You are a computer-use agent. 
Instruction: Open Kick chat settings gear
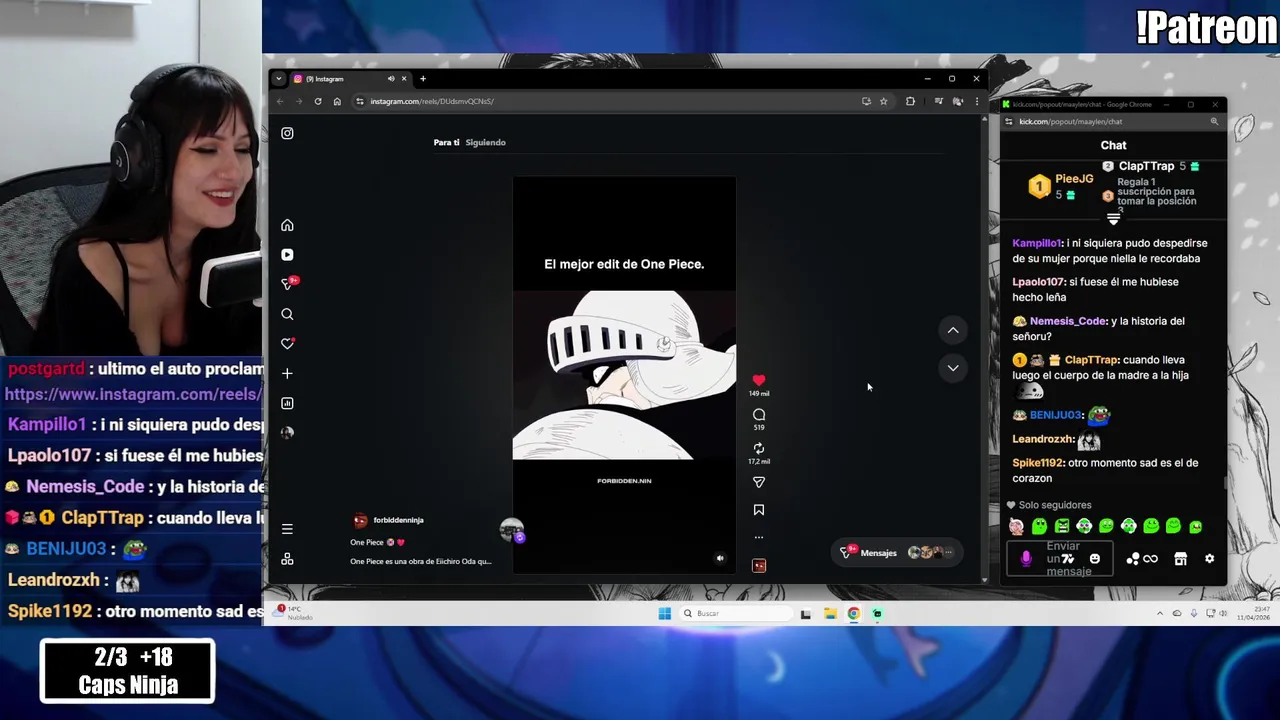(1209, 559)
